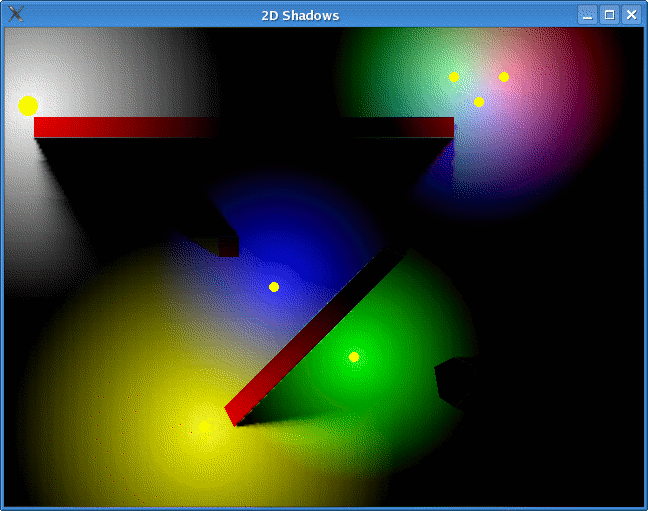Click the rightmost dot of the three-dot cluster
This screenshot has height=511, width=648.
click(504, 77)
